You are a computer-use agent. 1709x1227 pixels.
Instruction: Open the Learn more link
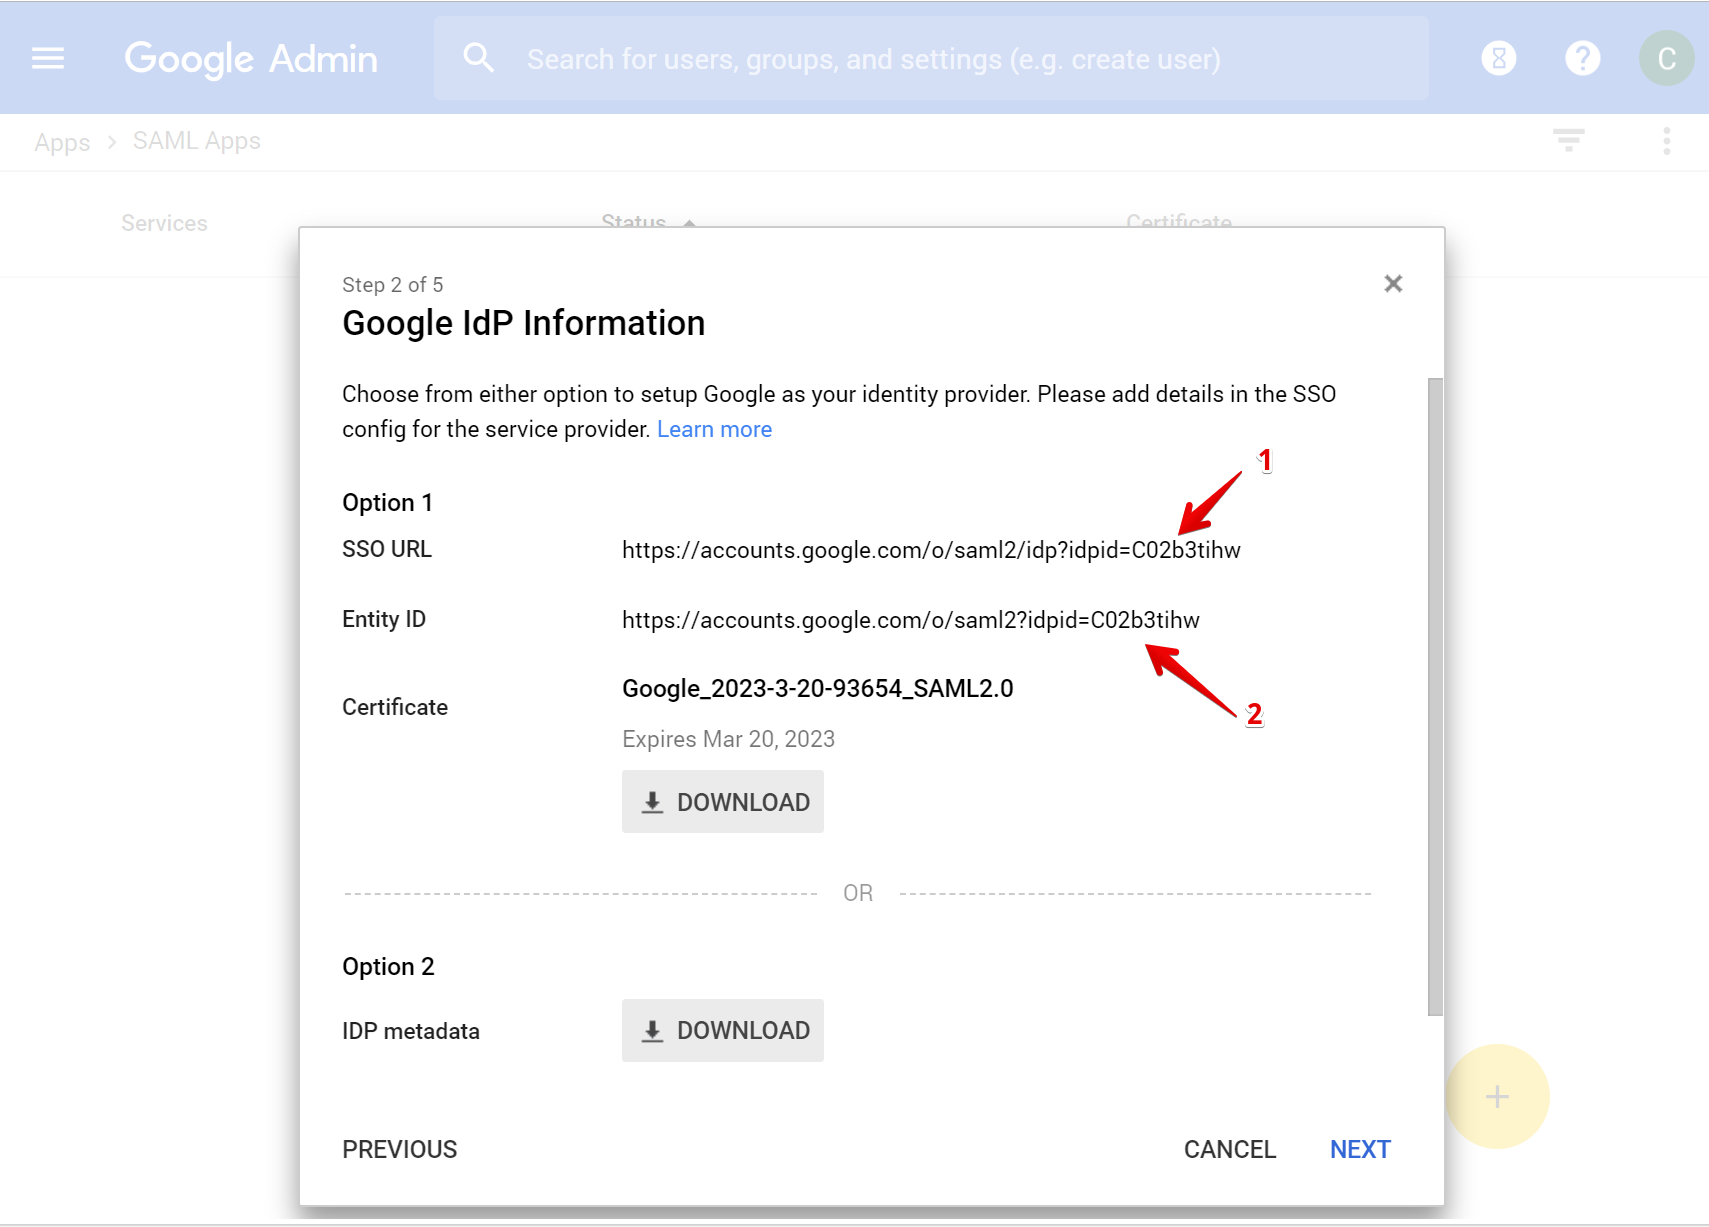(714, 429)
